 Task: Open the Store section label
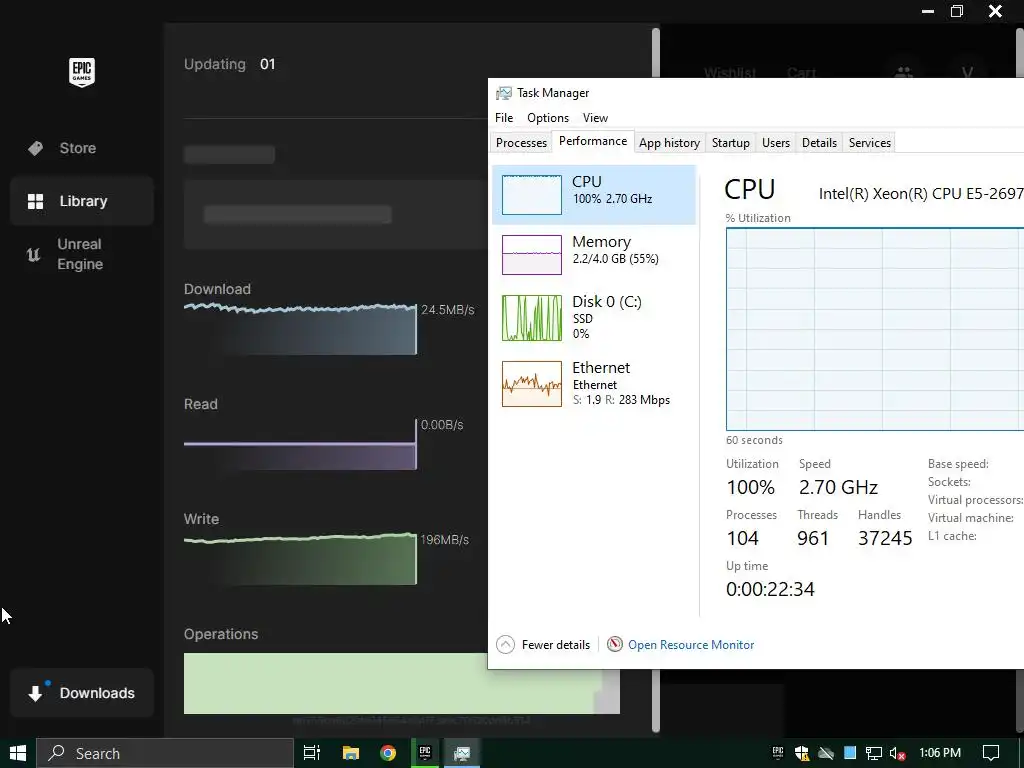(78, 148)
